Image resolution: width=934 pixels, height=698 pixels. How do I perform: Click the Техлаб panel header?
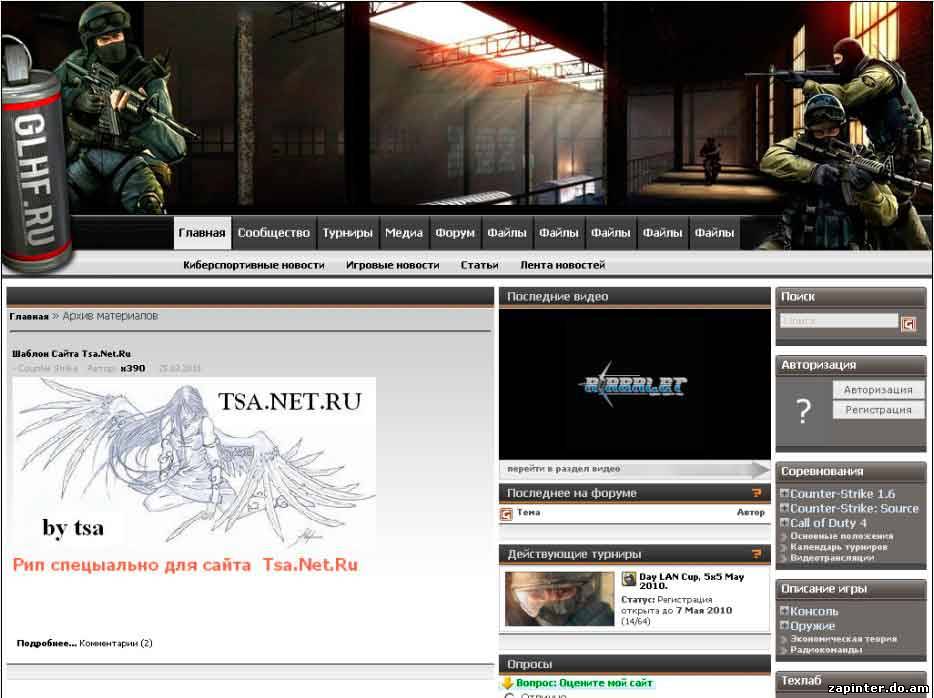click(851, 681)
